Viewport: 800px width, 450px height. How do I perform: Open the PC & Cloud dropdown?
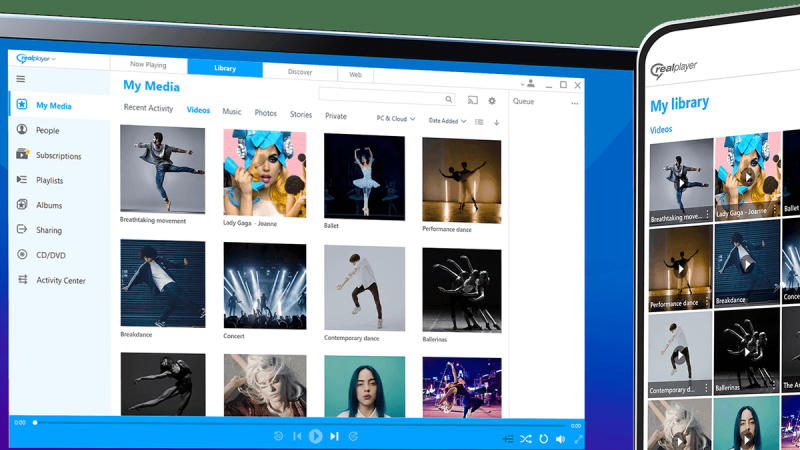396,118
